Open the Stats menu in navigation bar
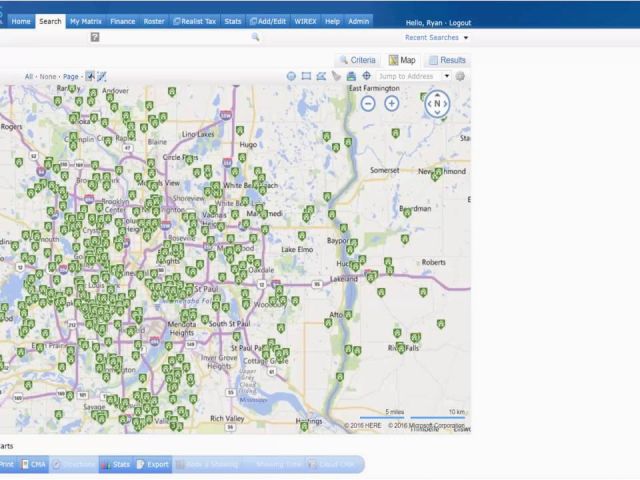Screen dimensions: 640x480 [x=233, y=21]
